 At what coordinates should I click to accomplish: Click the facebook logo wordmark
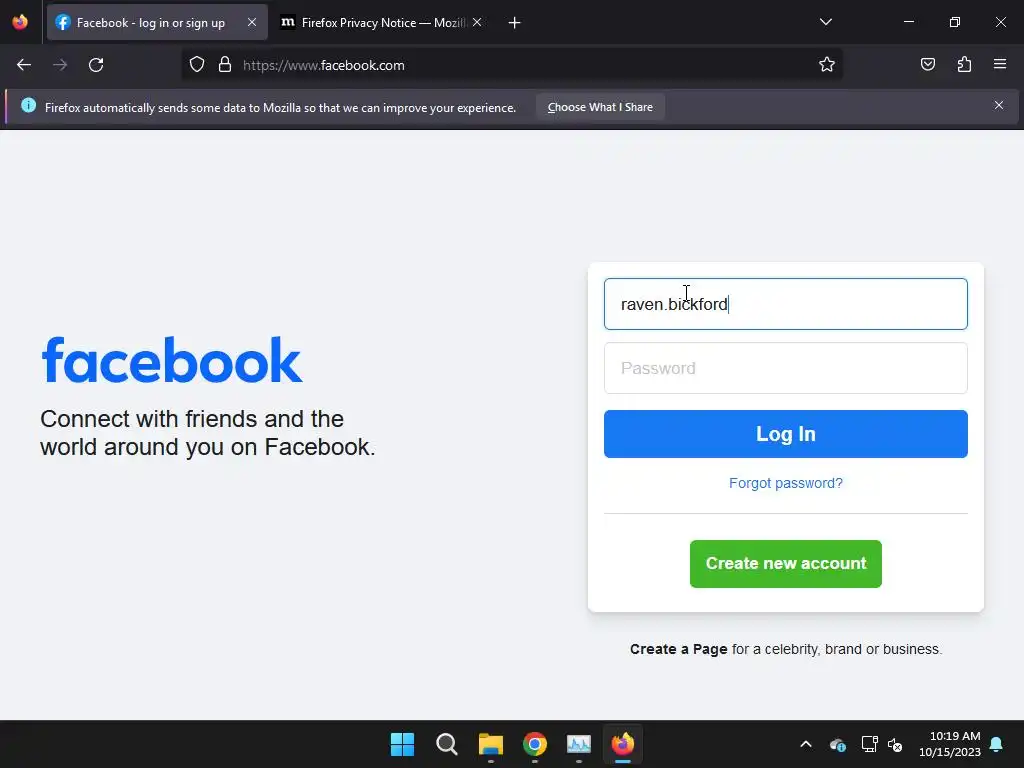click(172, 360)
